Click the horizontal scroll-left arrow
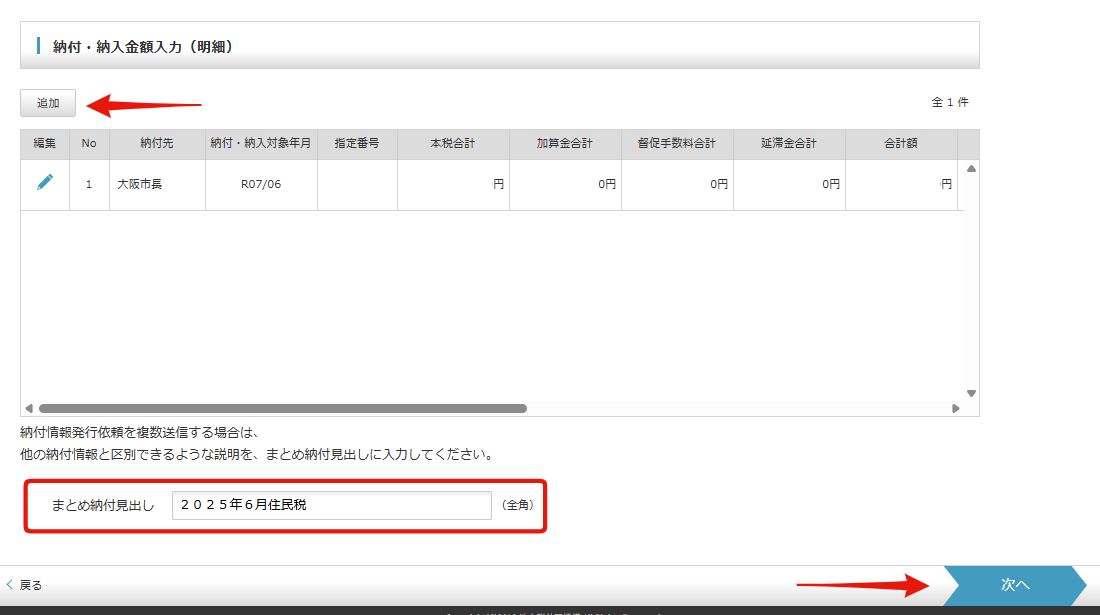The image size is (1100, 615). (29, 408)
